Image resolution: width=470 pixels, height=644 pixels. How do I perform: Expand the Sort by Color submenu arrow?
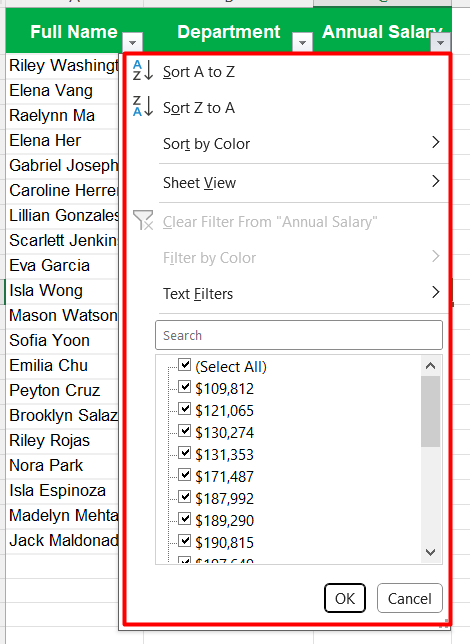[436, 143]
